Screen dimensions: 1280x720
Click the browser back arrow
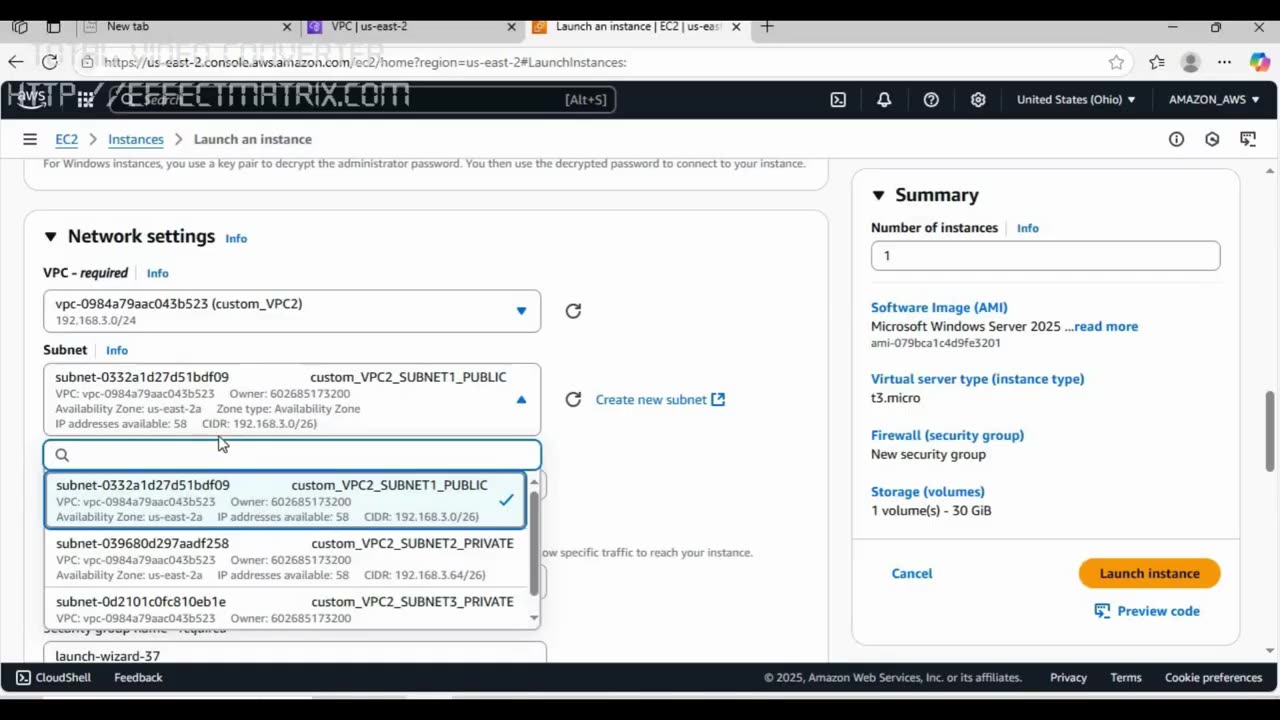[x=16, y=62]
